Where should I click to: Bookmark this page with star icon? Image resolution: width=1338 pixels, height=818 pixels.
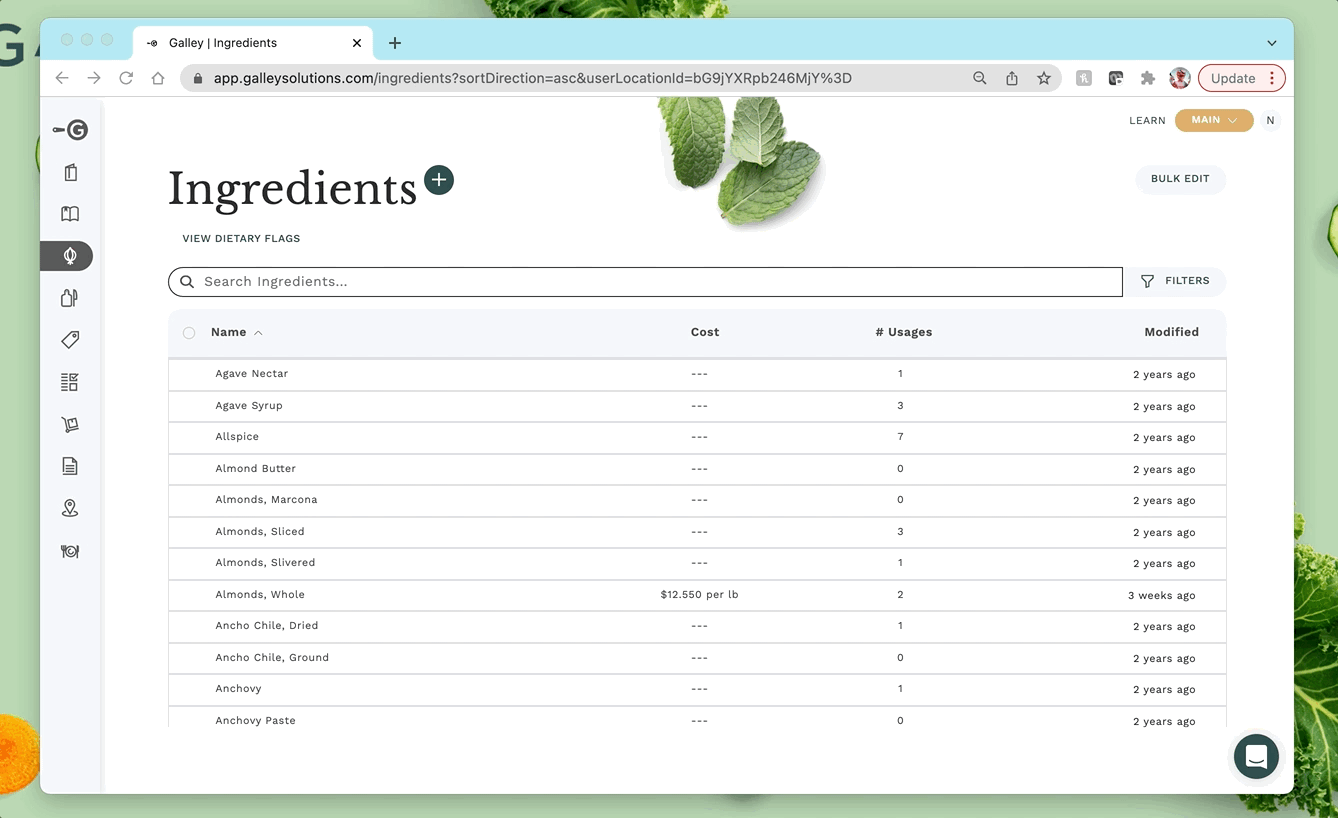pyautogui.click(x=1044, y=78)
